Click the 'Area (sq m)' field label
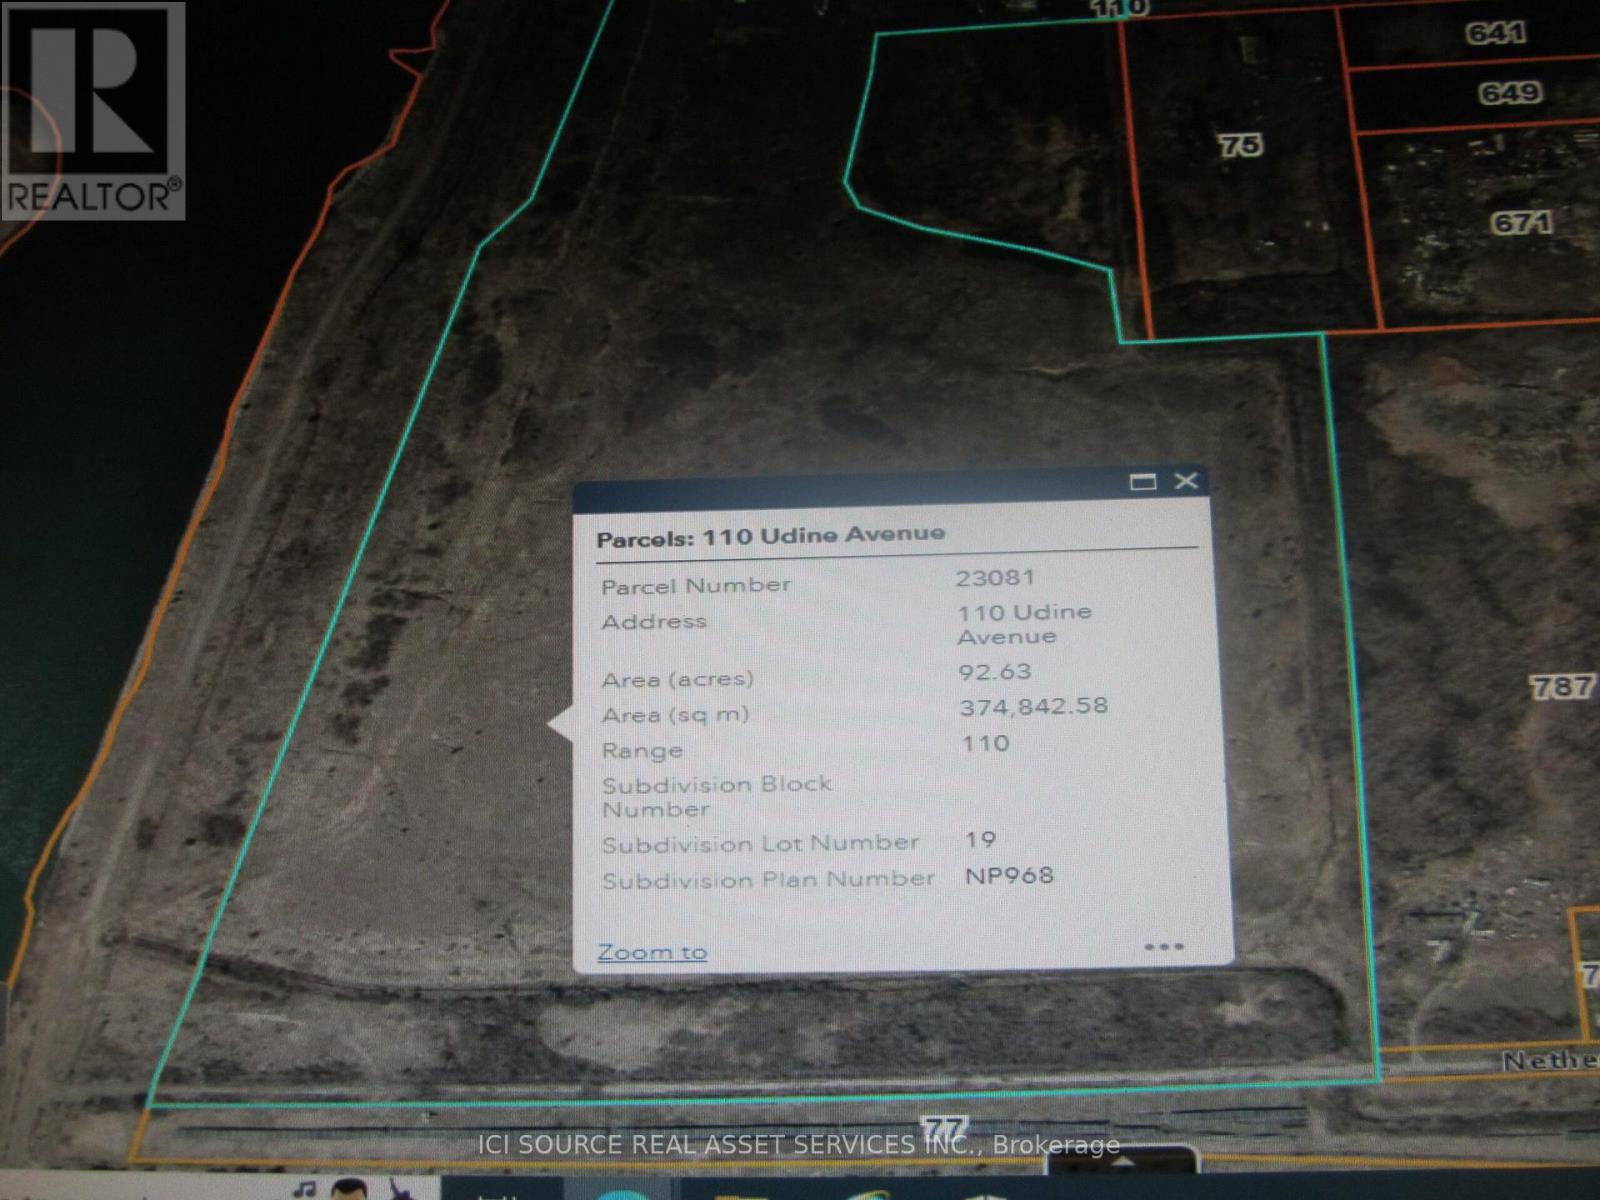The image size is (1600, 1200). [675, 716]
